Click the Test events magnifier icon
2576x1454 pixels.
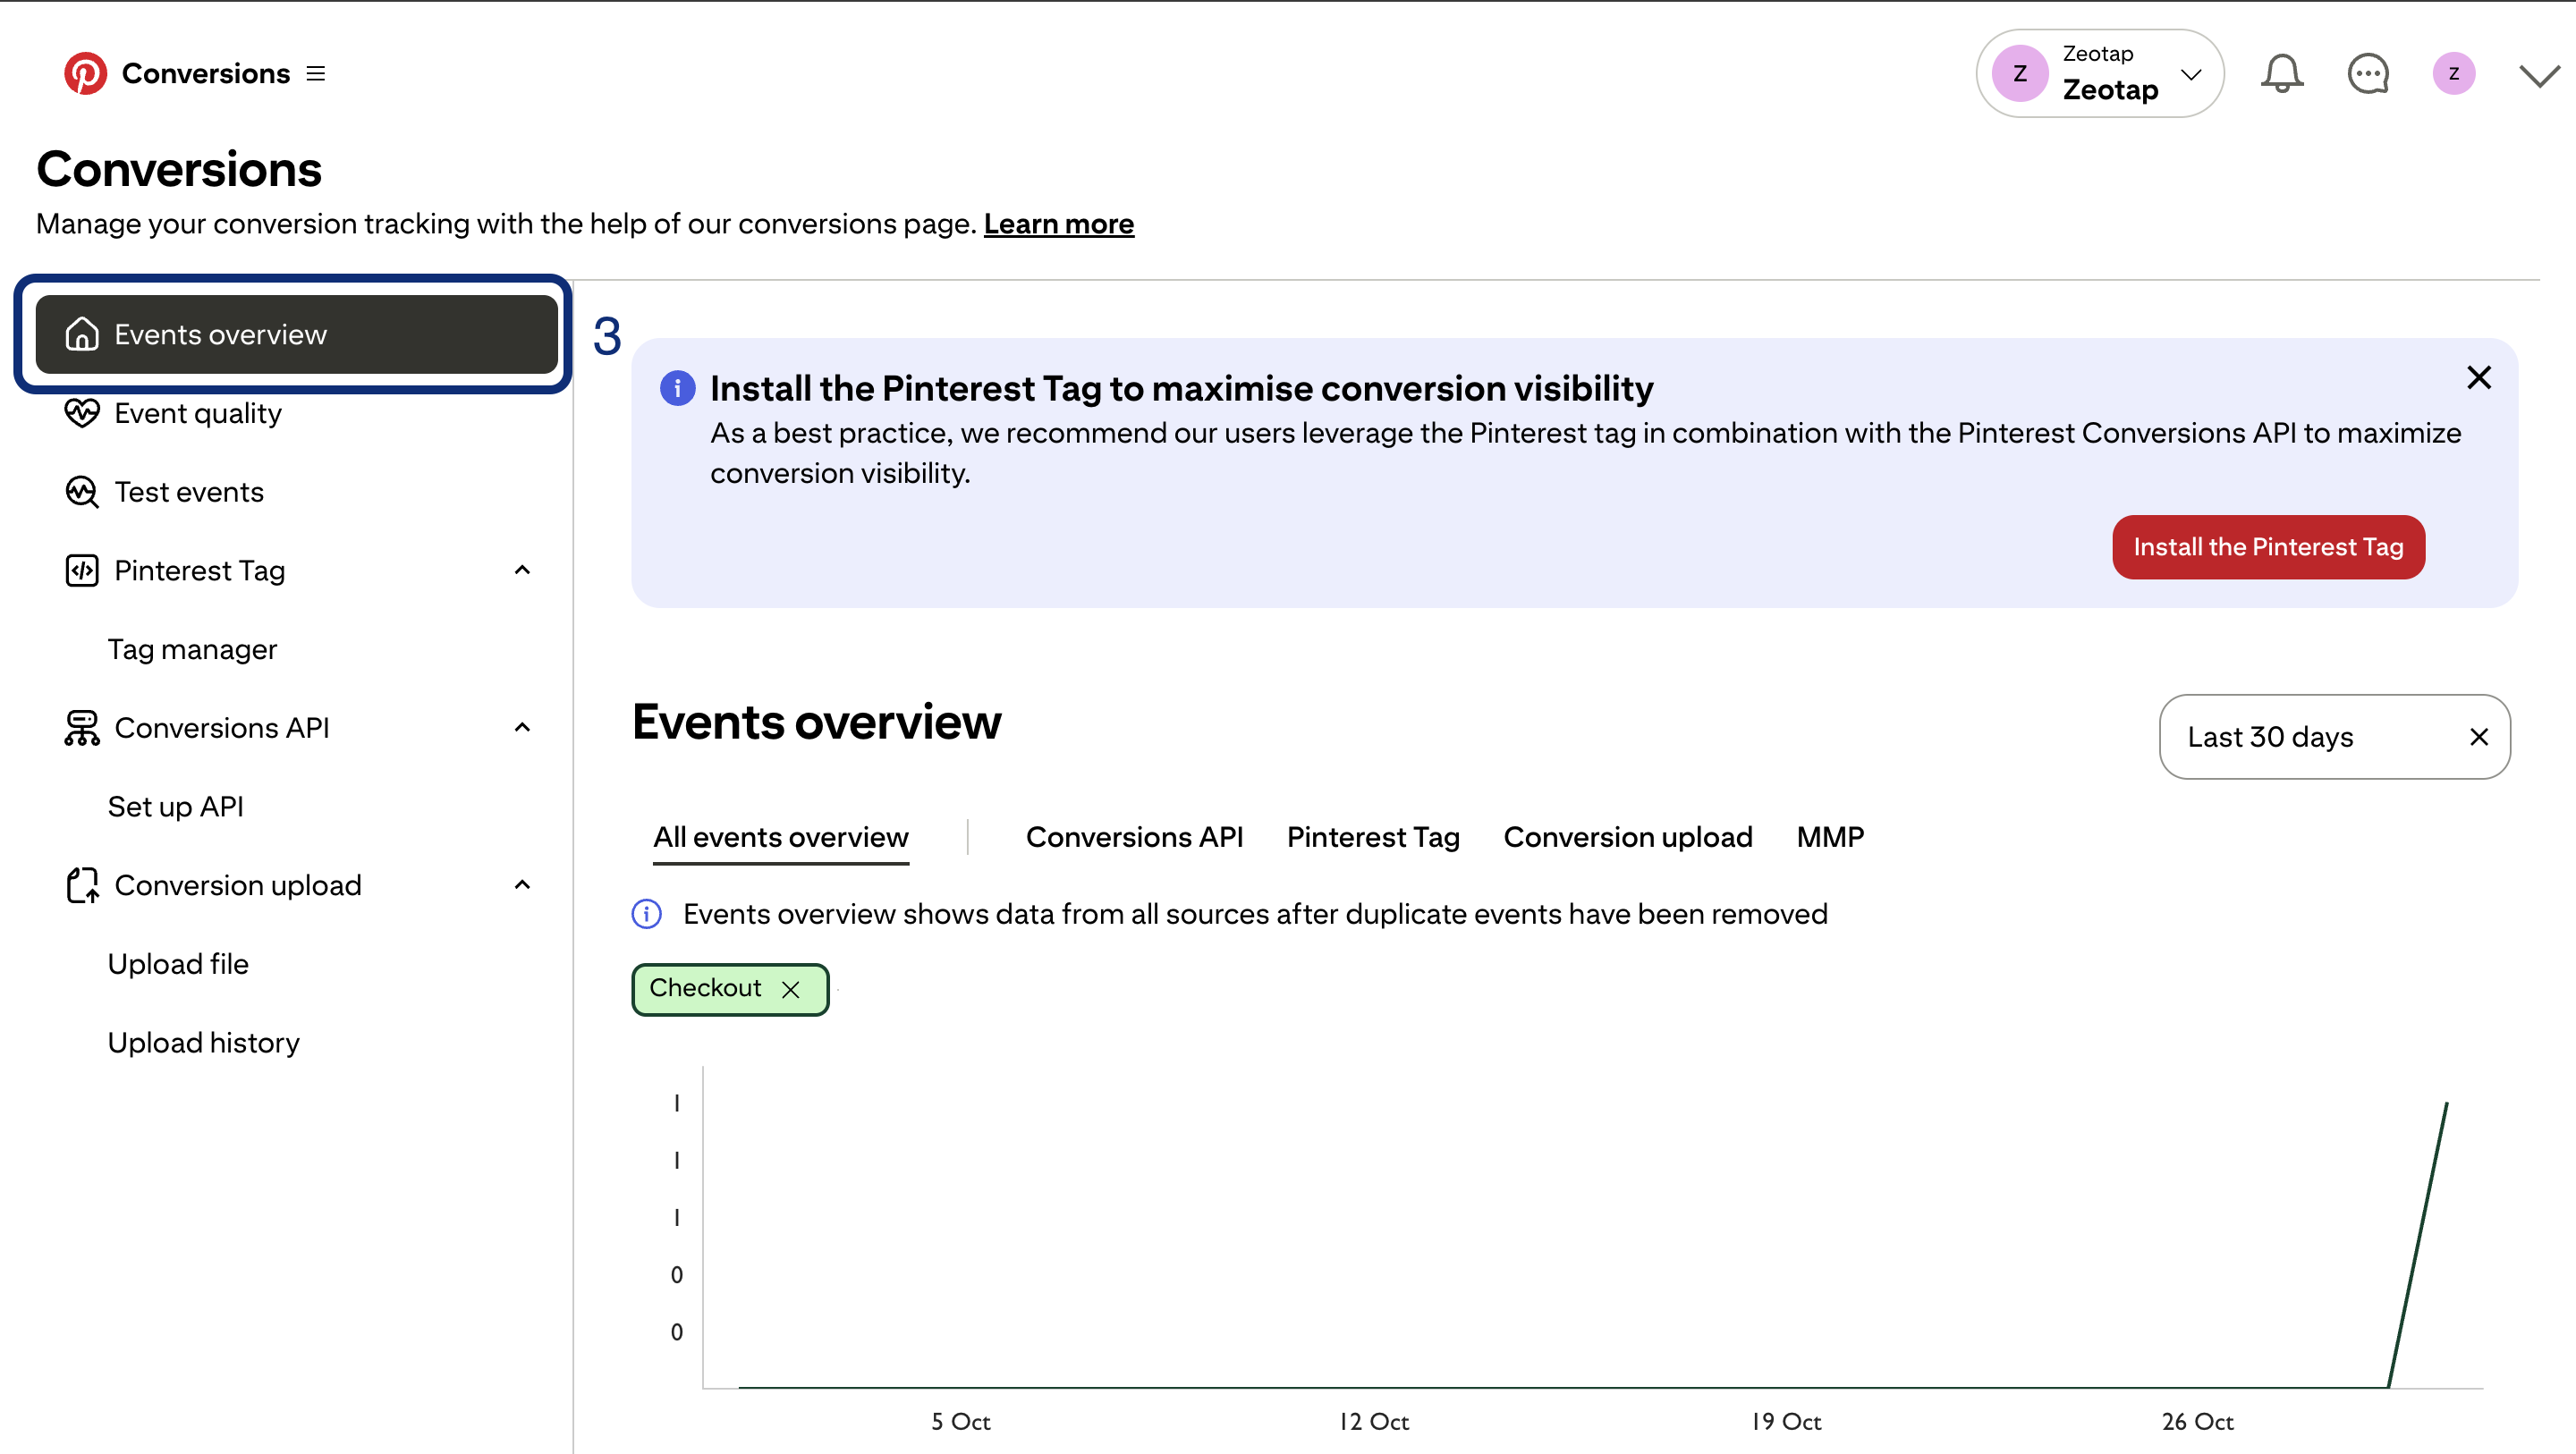(82, 492)
